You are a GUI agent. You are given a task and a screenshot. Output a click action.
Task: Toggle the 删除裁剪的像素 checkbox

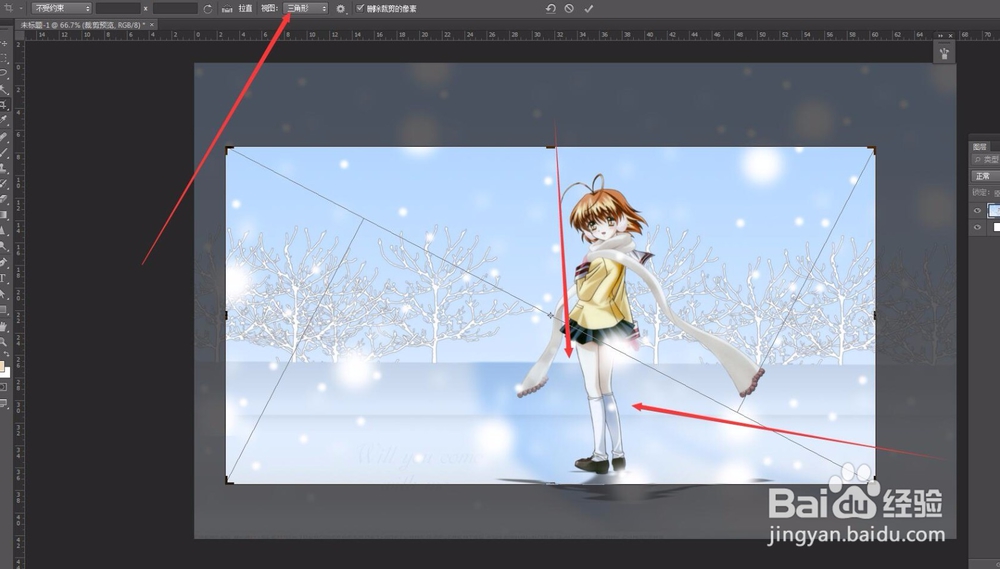pos(360,8)
